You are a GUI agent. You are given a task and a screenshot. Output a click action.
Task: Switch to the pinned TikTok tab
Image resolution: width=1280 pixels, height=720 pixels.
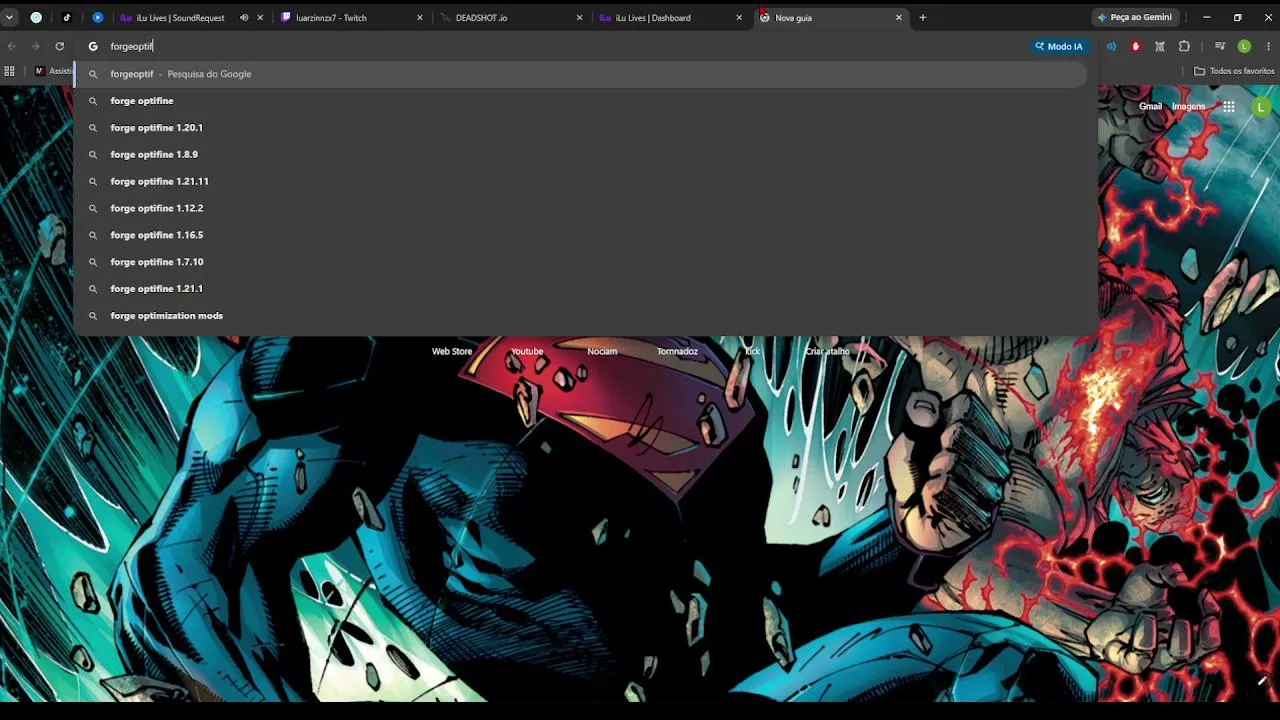coord(67,17)
